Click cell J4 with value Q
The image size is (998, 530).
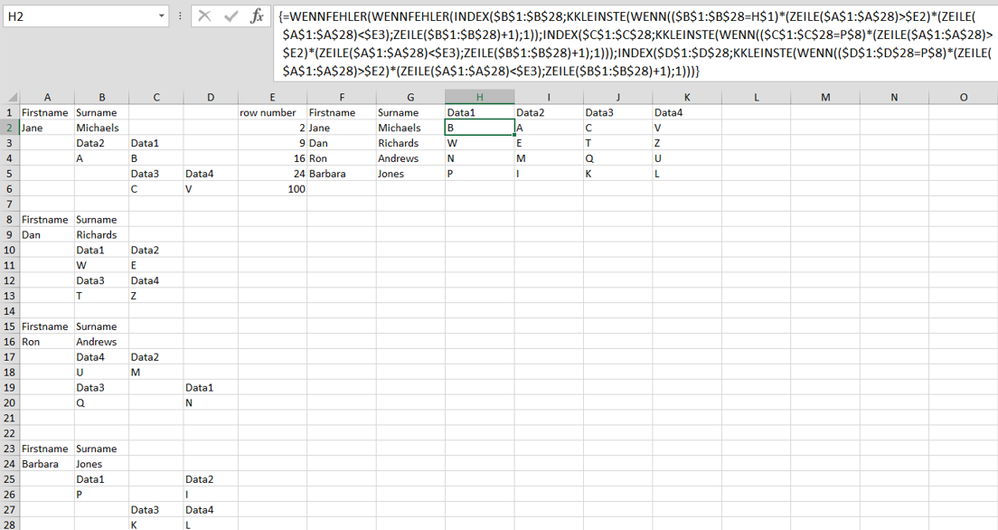618,158
